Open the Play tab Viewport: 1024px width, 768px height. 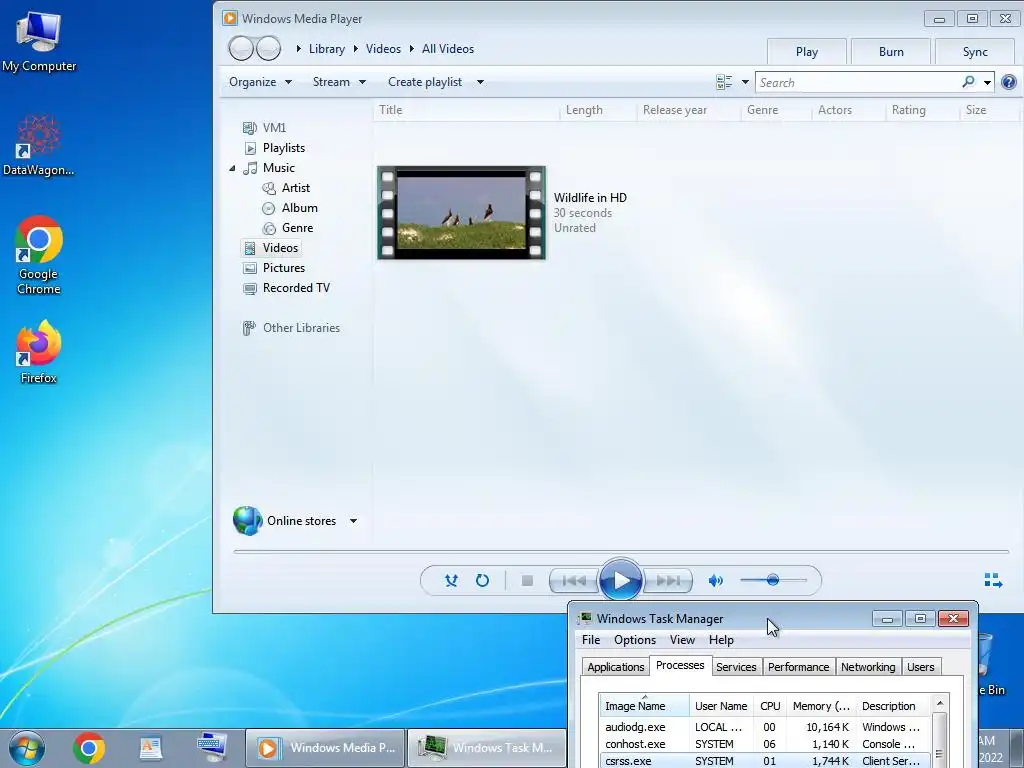click(807, 52)
